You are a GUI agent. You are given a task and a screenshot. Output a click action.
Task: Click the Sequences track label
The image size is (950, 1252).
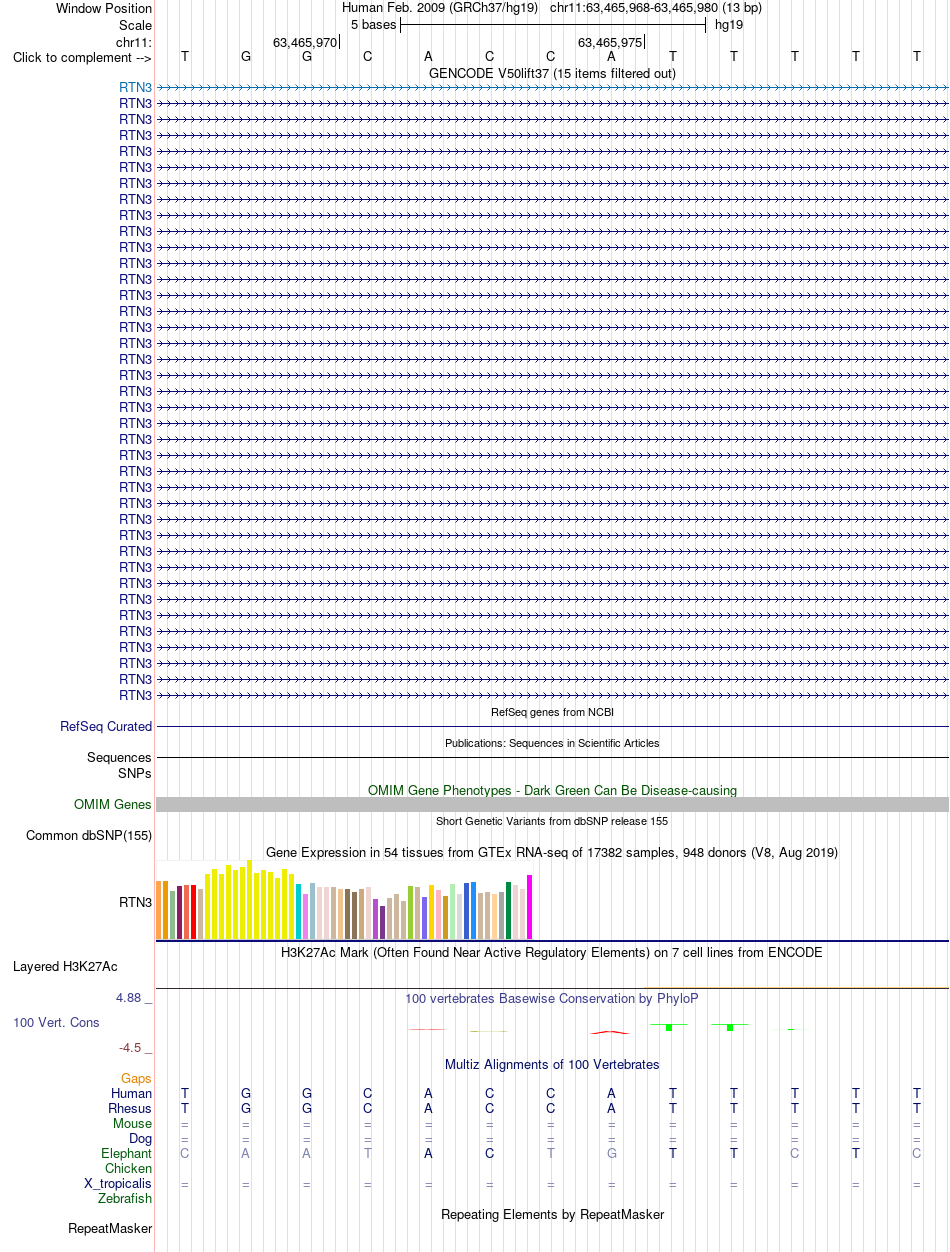(119, 758)
